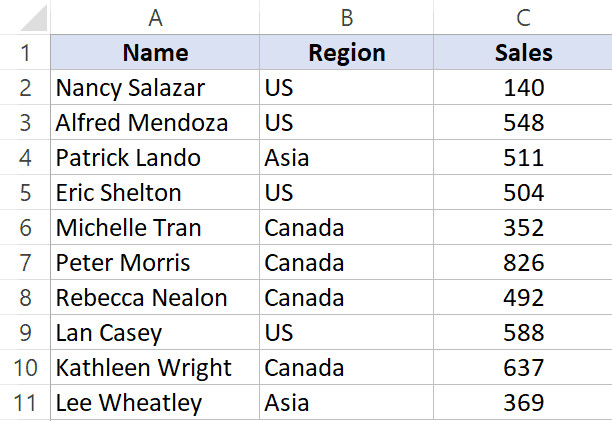Select column C header
This screenshot has height=421, width=612.
pos(523,17)
